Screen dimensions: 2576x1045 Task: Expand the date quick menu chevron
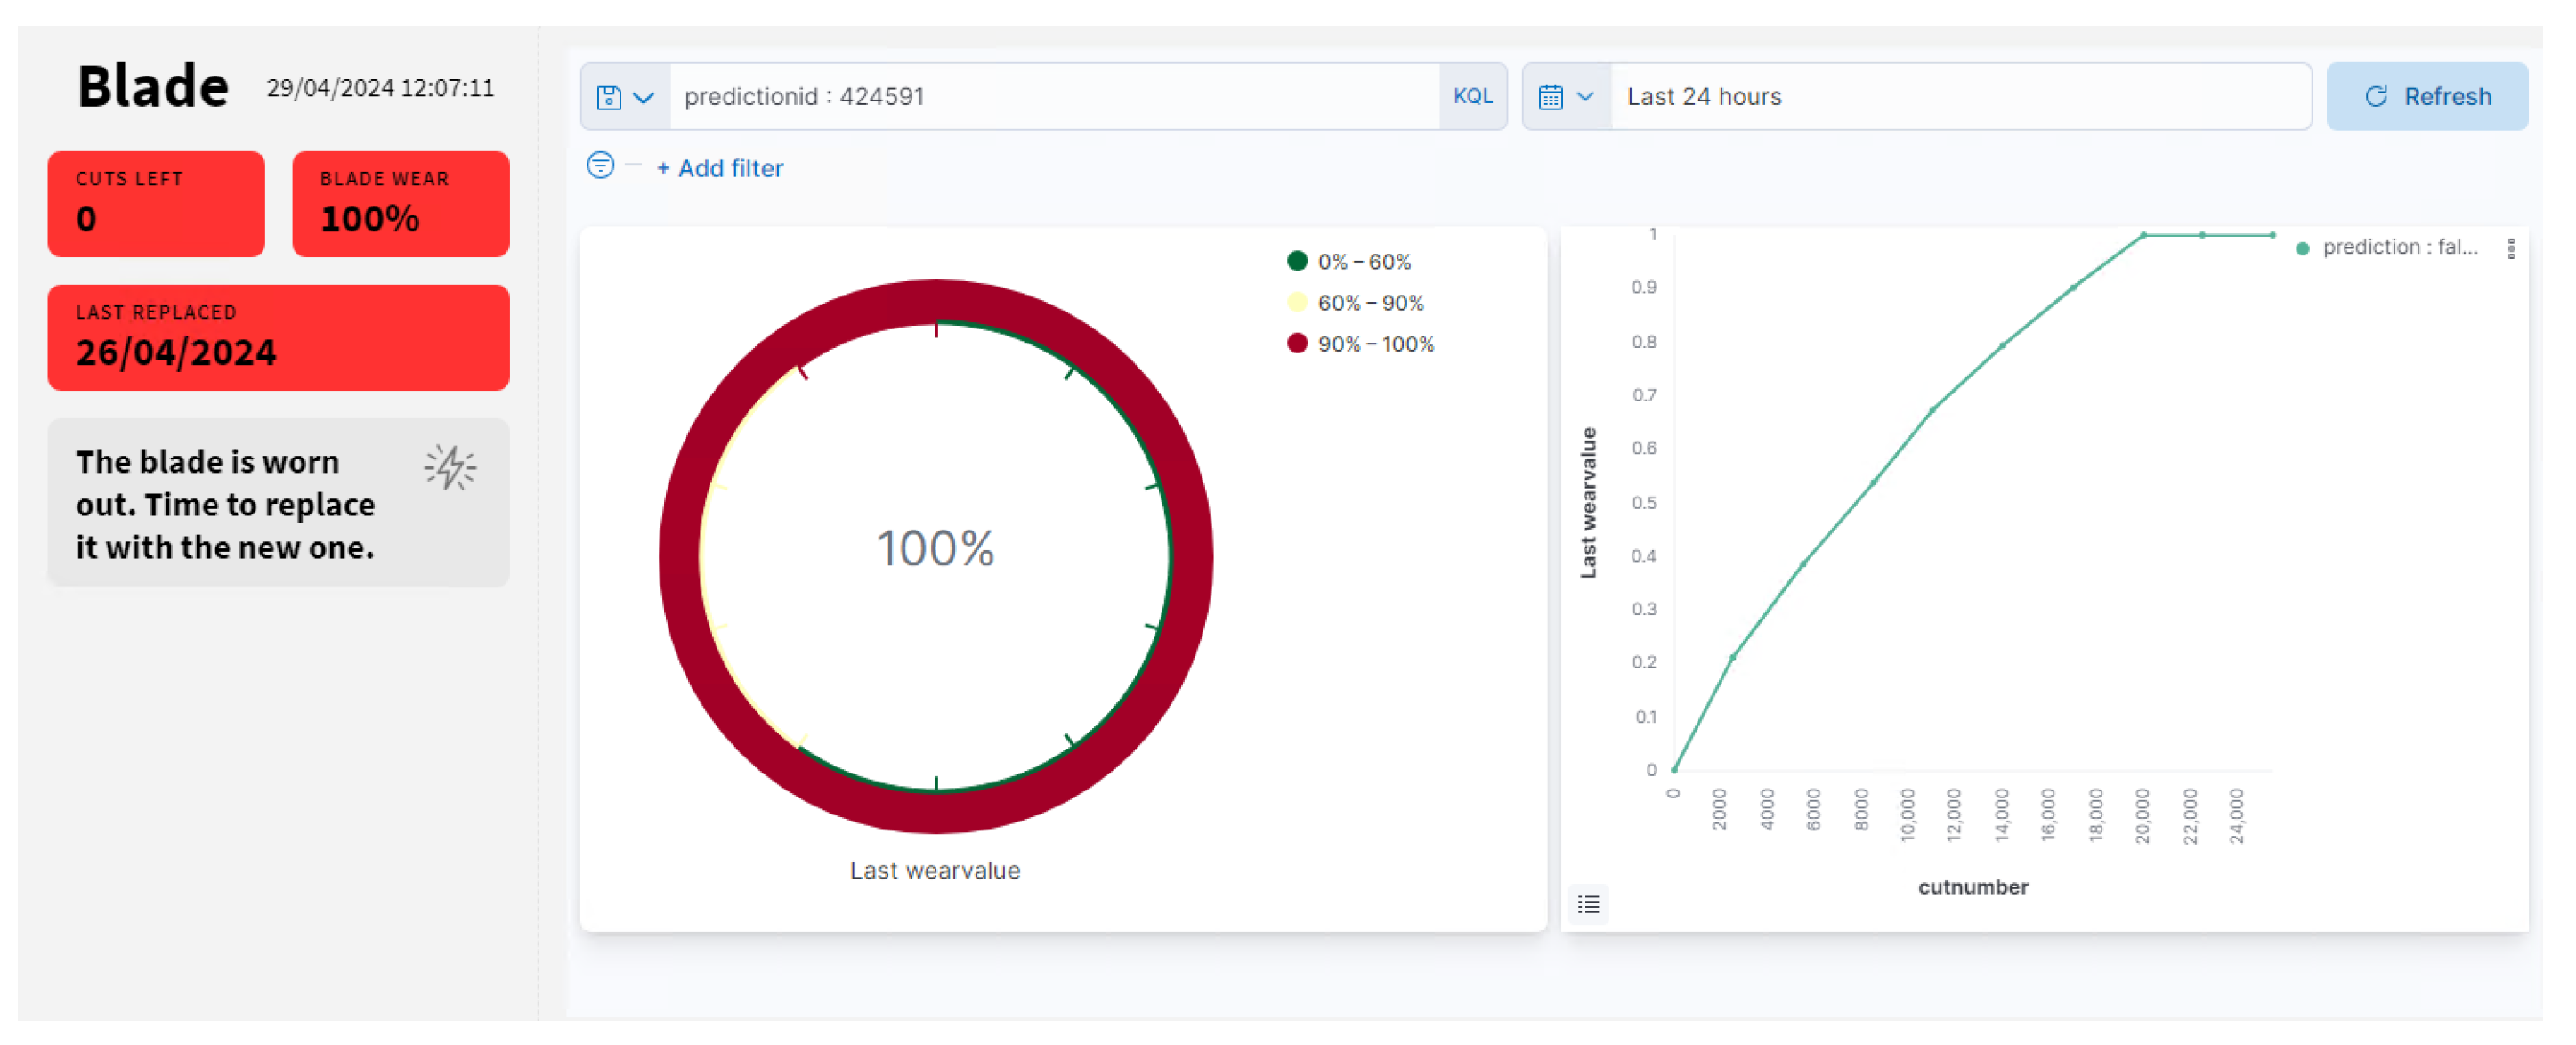[x=1585, y=97]
